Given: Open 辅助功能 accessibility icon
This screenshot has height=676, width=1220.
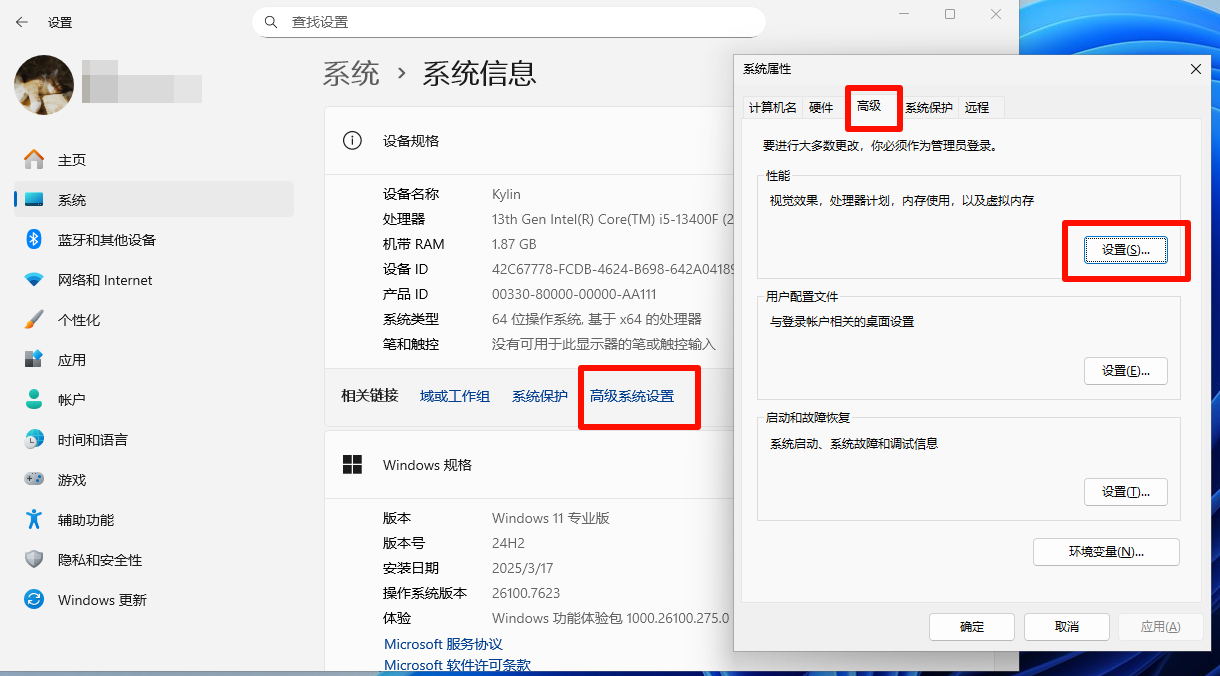Looking at the screenshot, I should (x=34, y=519).
